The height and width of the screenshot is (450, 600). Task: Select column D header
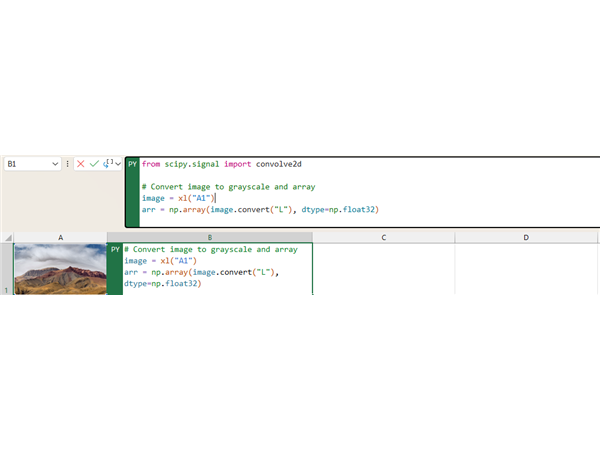[x=526, y=237]
